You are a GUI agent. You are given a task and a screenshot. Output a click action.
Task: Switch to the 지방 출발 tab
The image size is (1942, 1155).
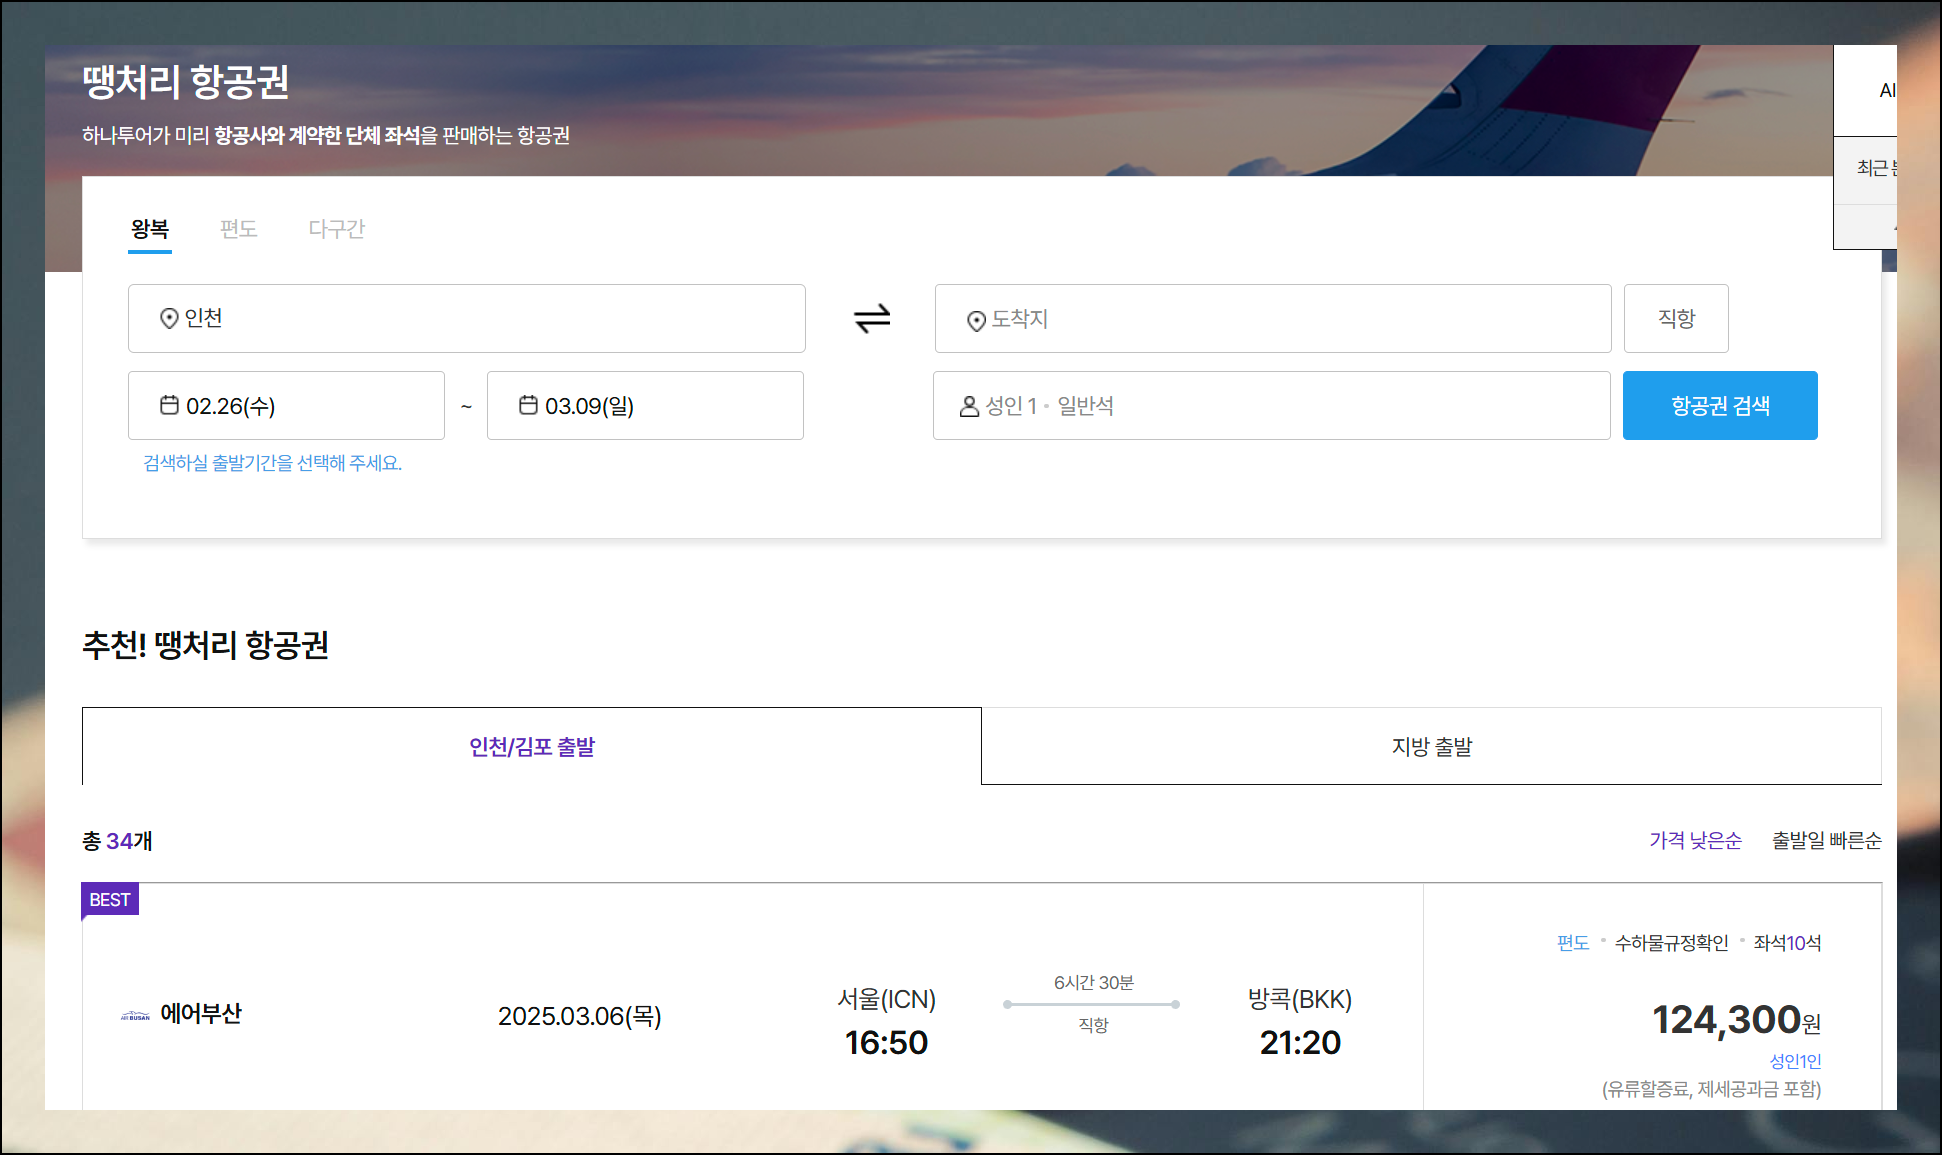[1431, 747]
